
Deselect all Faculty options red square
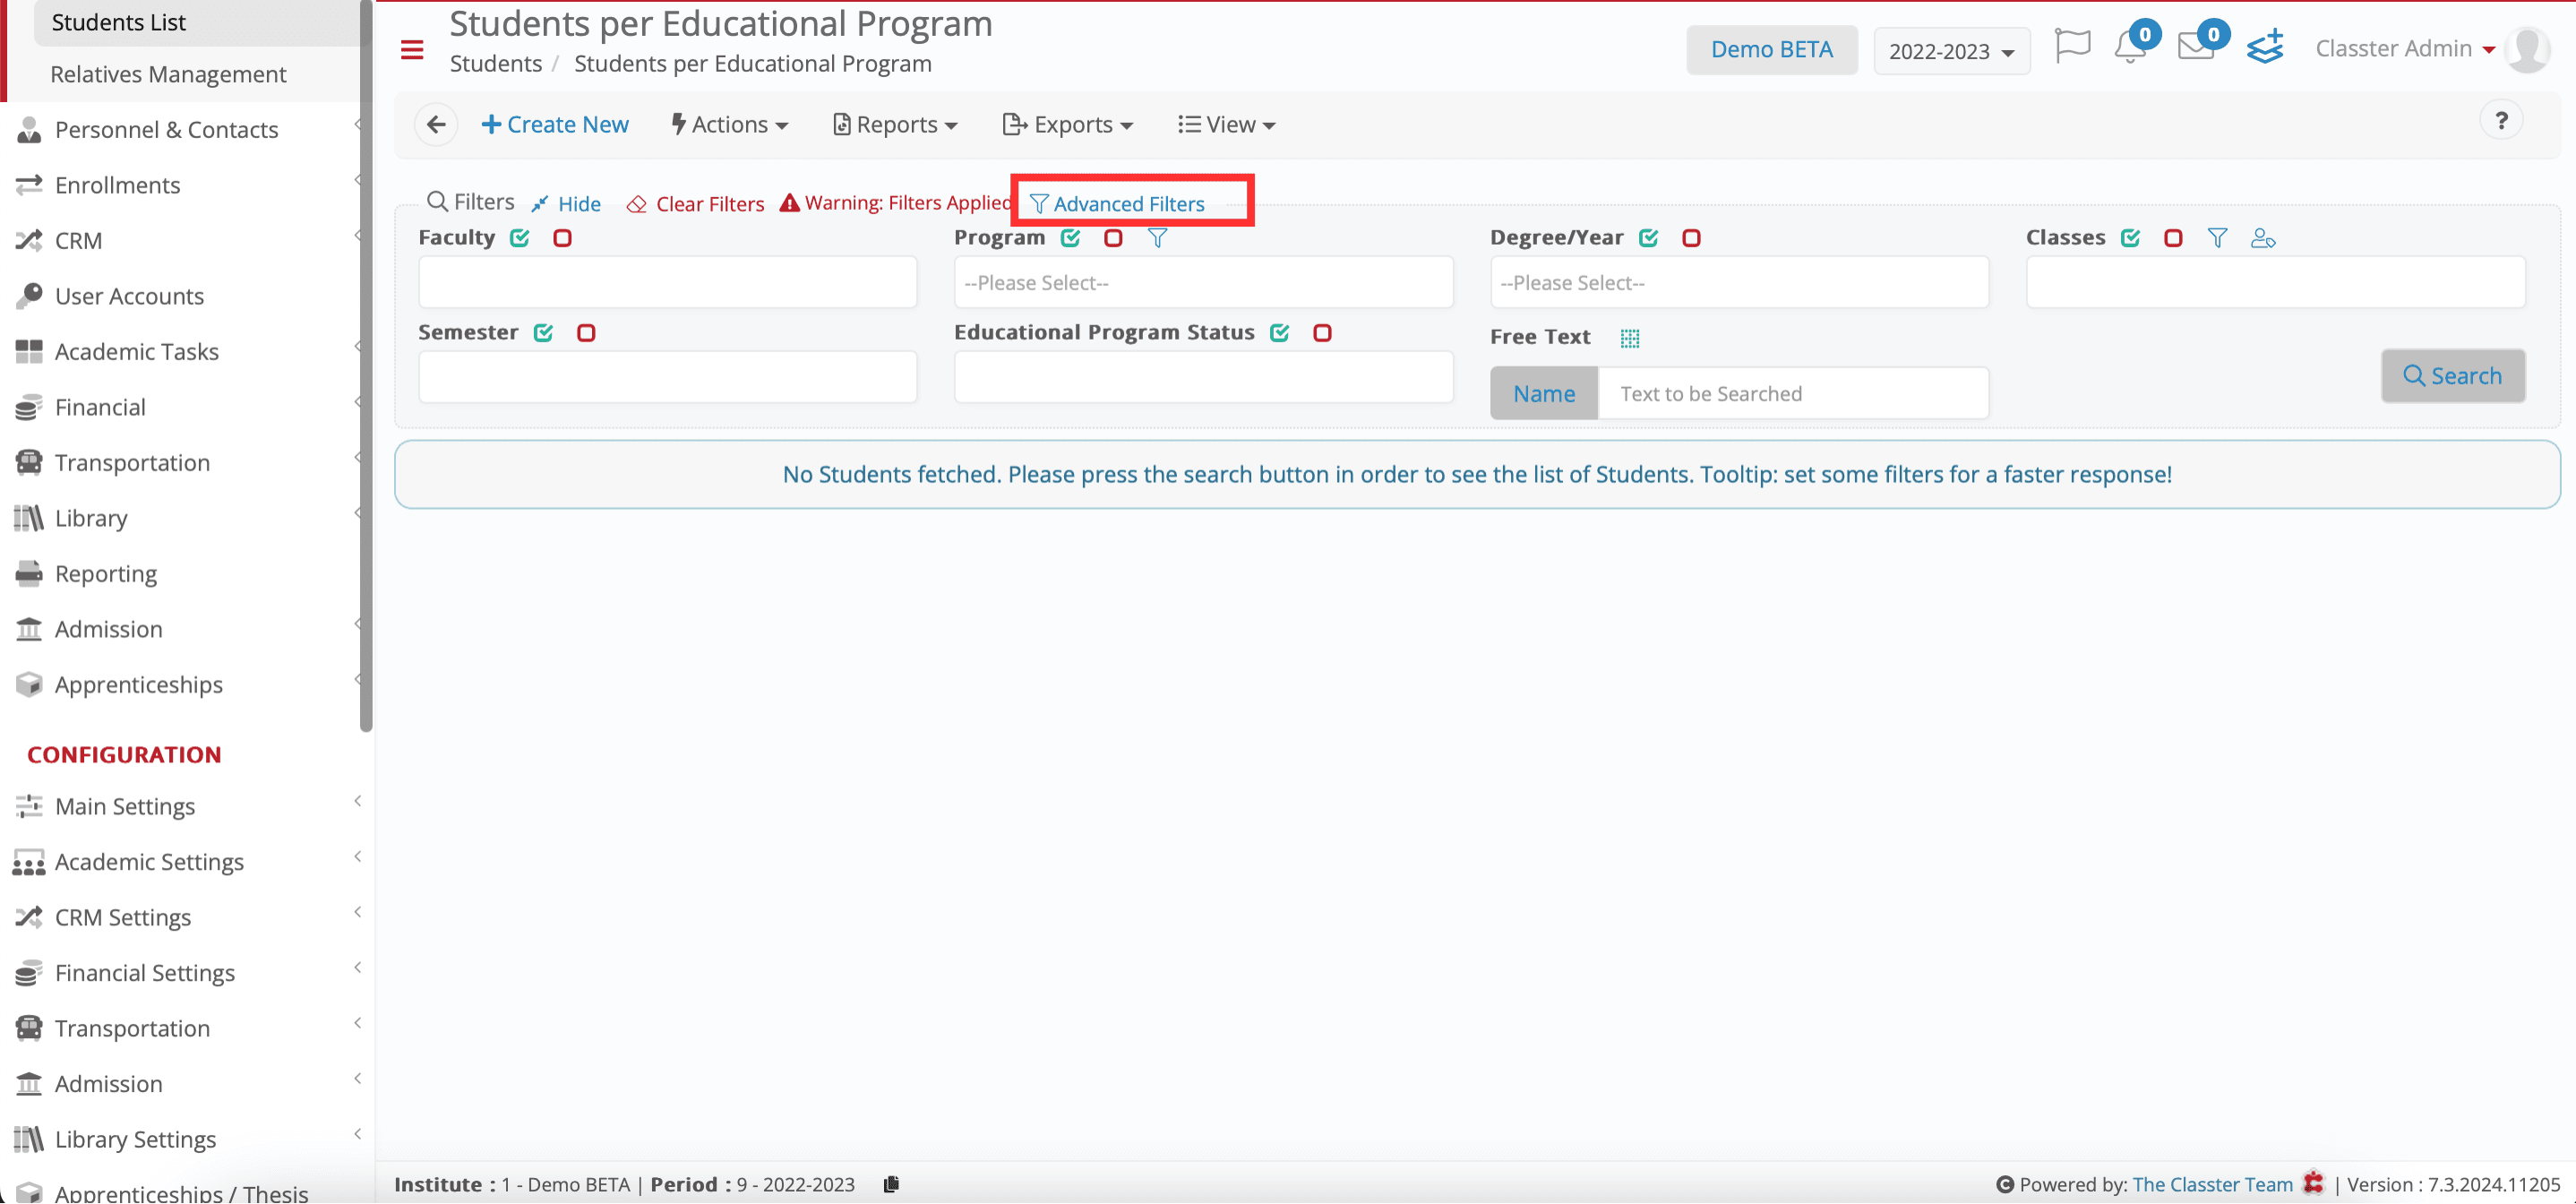point(562,238)
